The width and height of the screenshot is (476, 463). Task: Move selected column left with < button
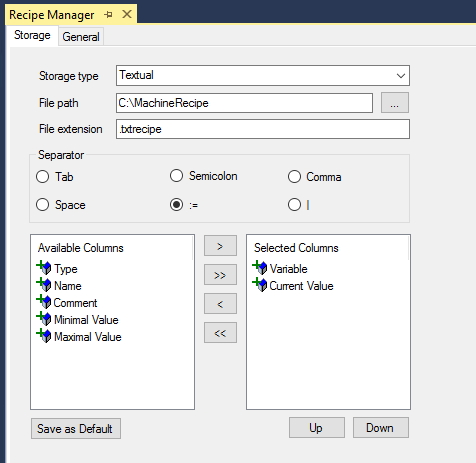220,304
